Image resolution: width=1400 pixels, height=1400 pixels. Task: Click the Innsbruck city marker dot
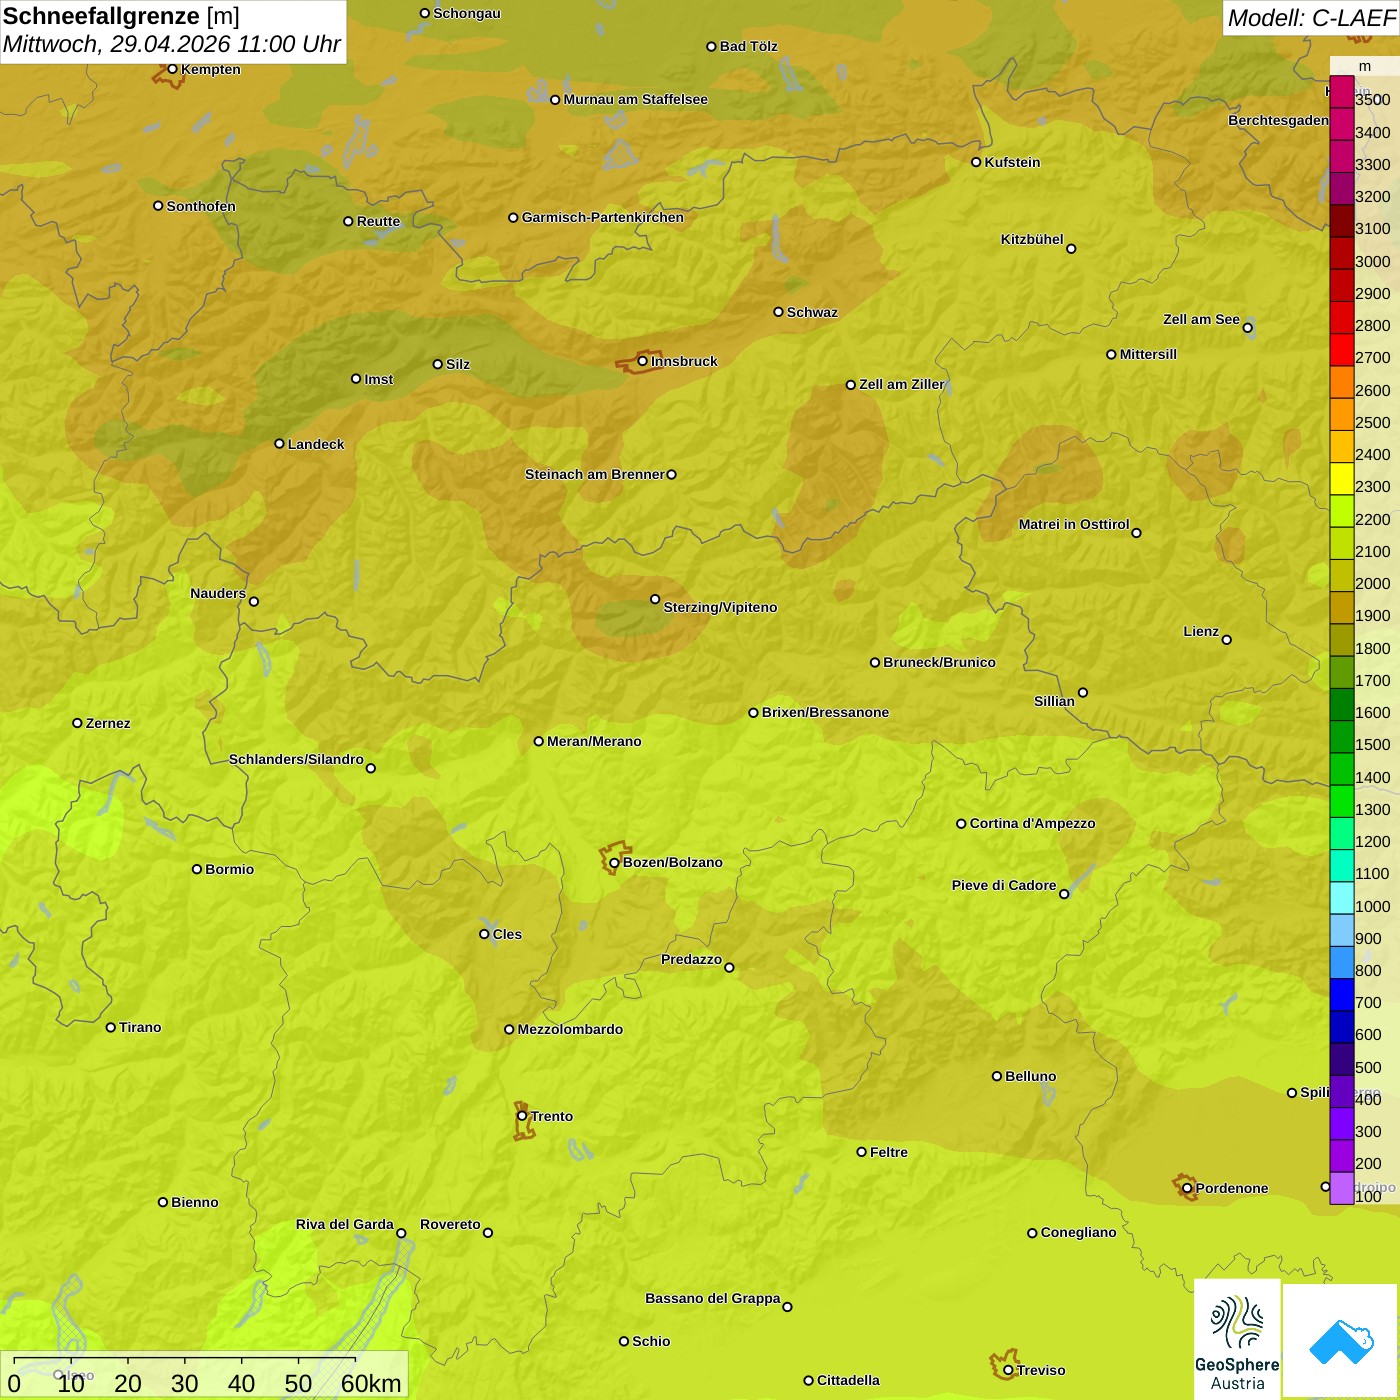[643, 361]
